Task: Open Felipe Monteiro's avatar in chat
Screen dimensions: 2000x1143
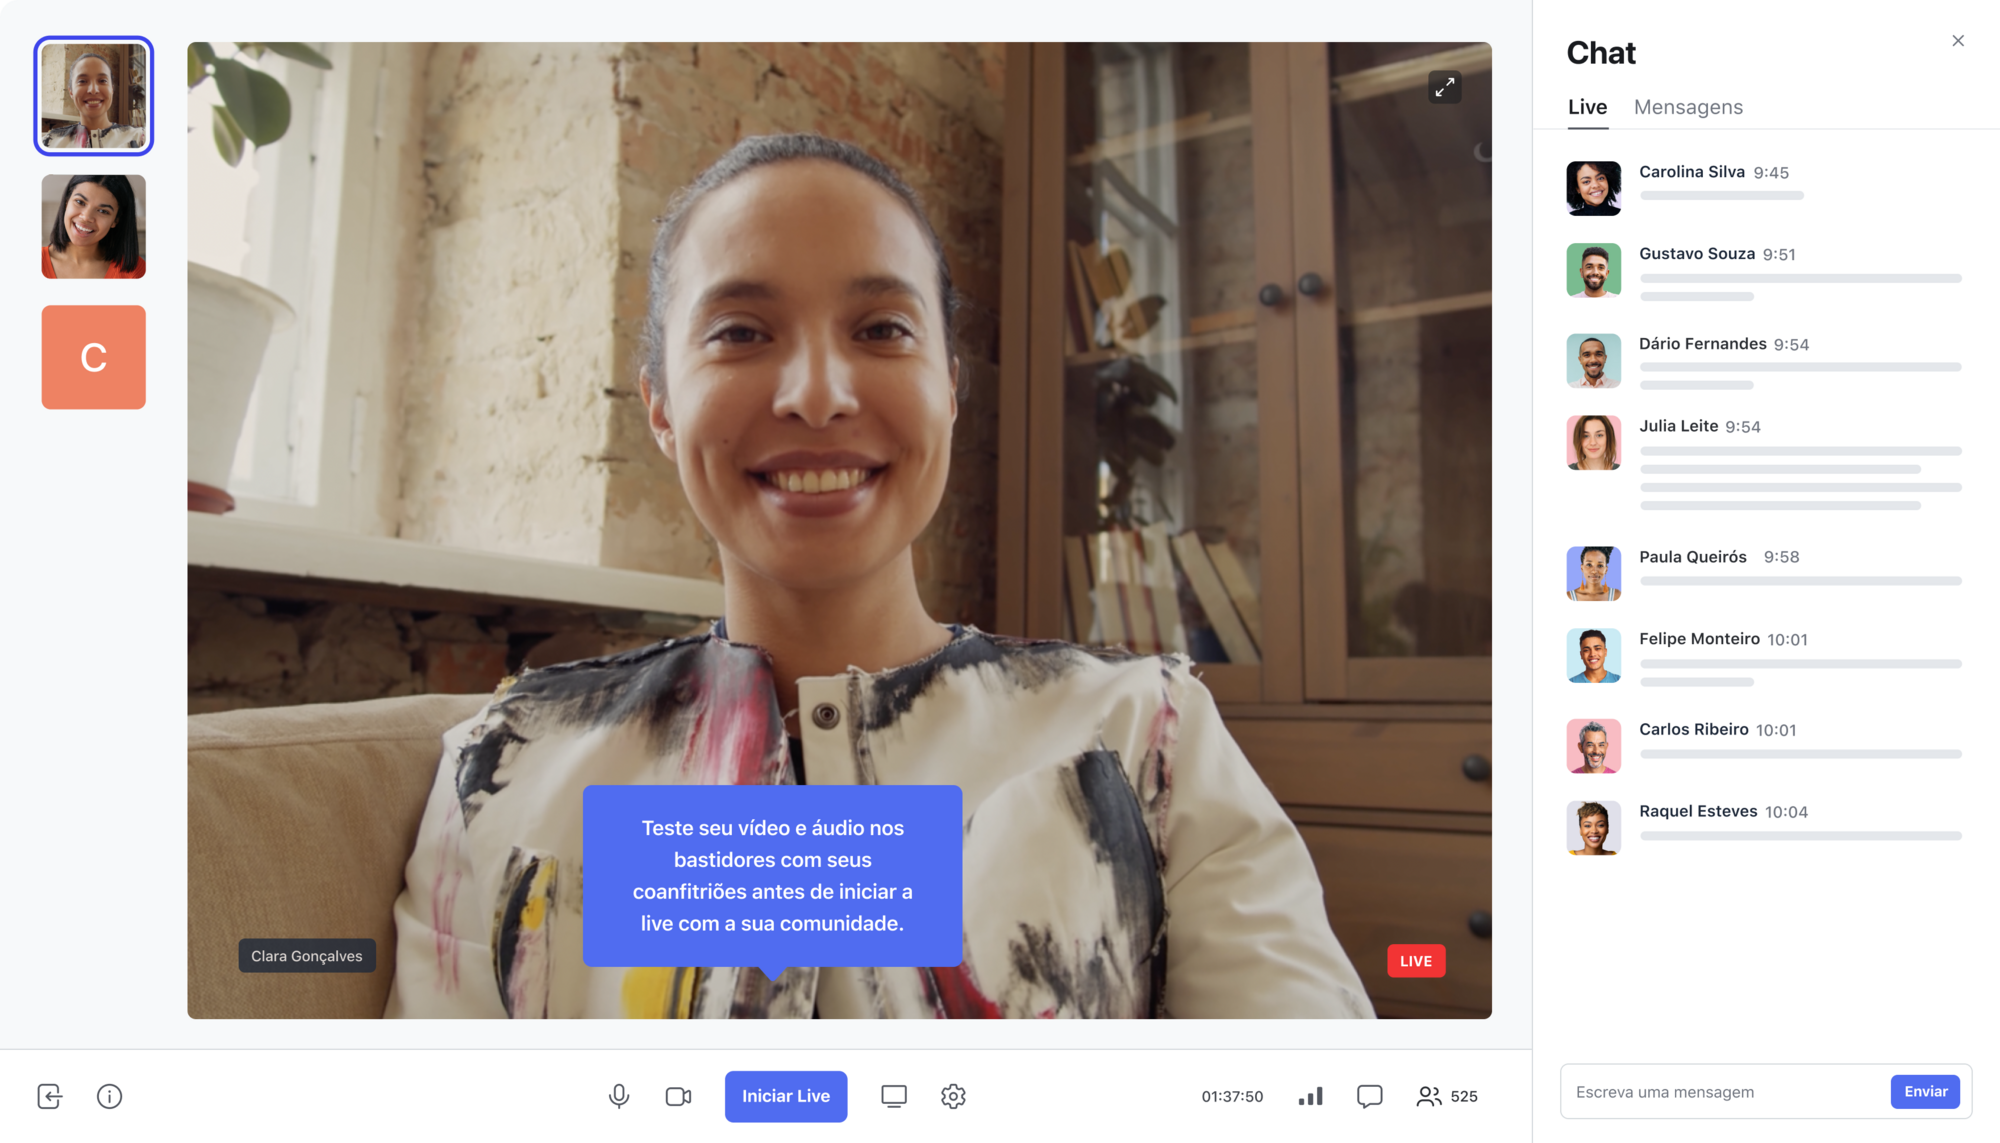Action: point(1593,655)
